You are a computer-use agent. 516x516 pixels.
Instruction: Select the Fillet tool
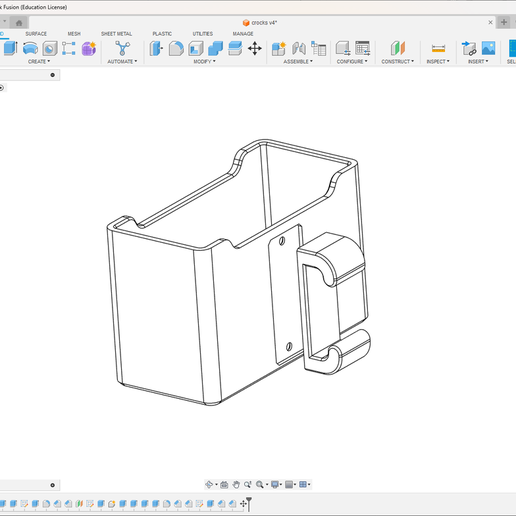coord(176,48)
